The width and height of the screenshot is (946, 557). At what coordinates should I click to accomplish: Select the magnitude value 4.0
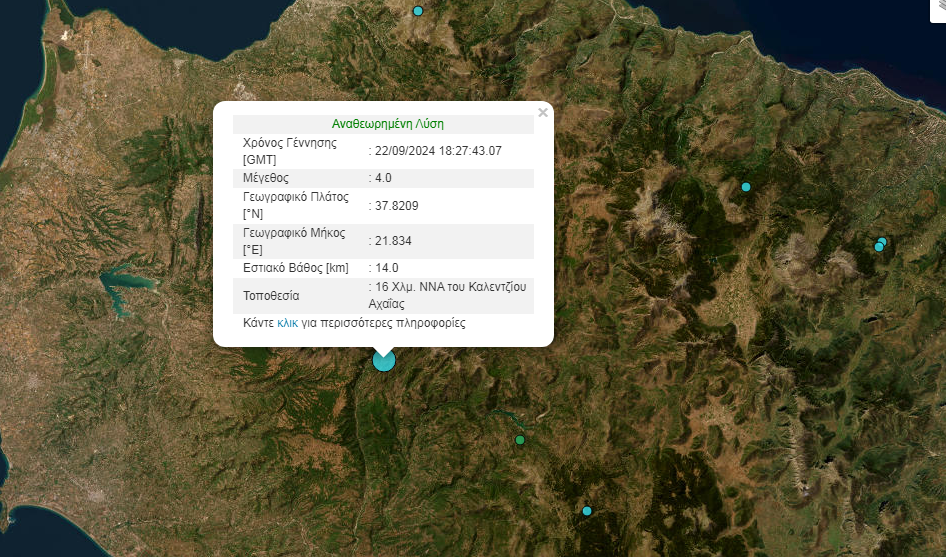click(383, 178)
